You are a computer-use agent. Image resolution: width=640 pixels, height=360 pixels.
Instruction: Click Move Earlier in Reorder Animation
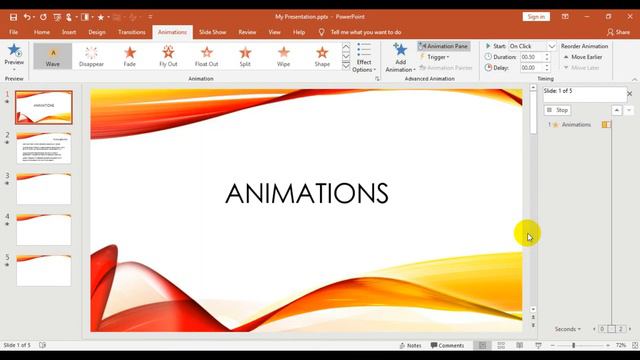582,57
